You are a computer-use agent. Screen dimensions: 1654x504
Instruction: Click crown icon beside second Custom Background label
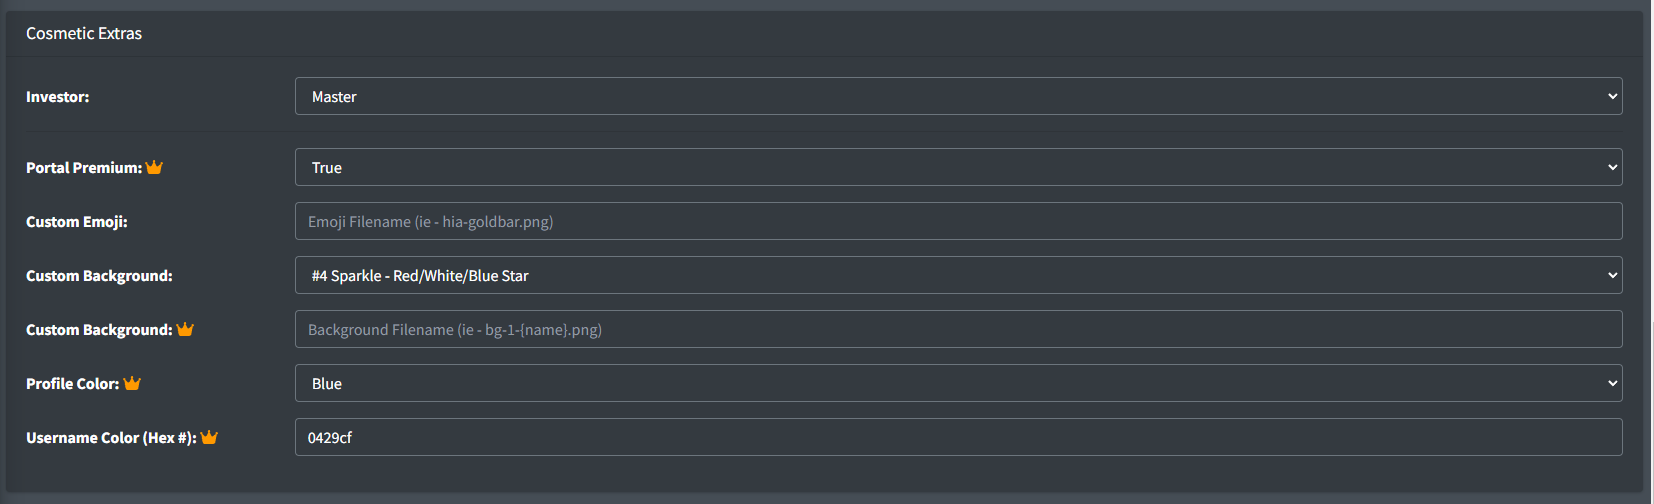coord(185,329)
